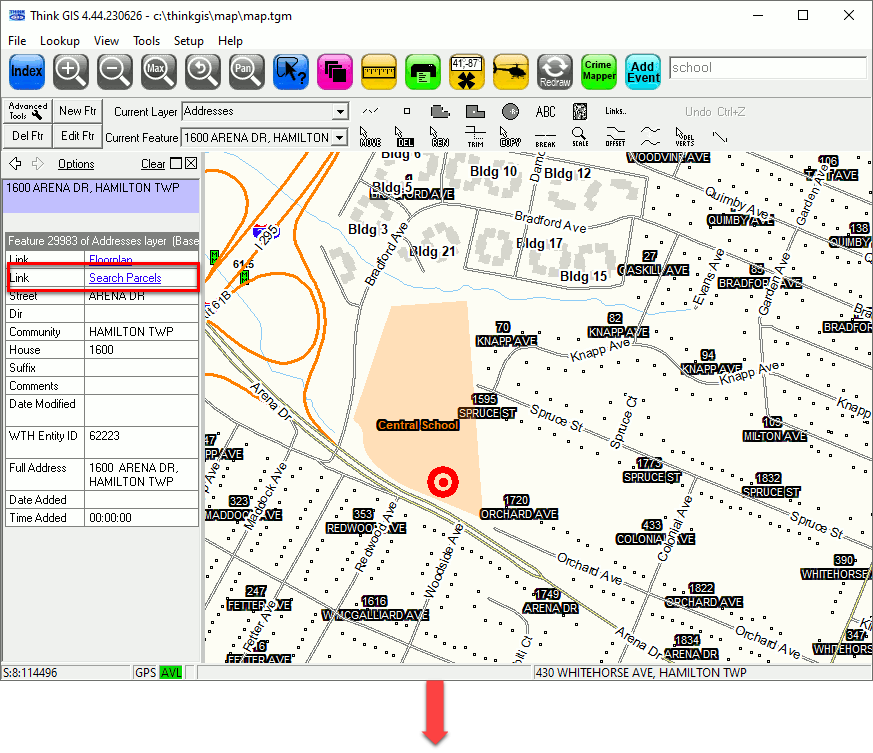Select the Trim editing tool
The image size is (873, 753).
[476, 136]
